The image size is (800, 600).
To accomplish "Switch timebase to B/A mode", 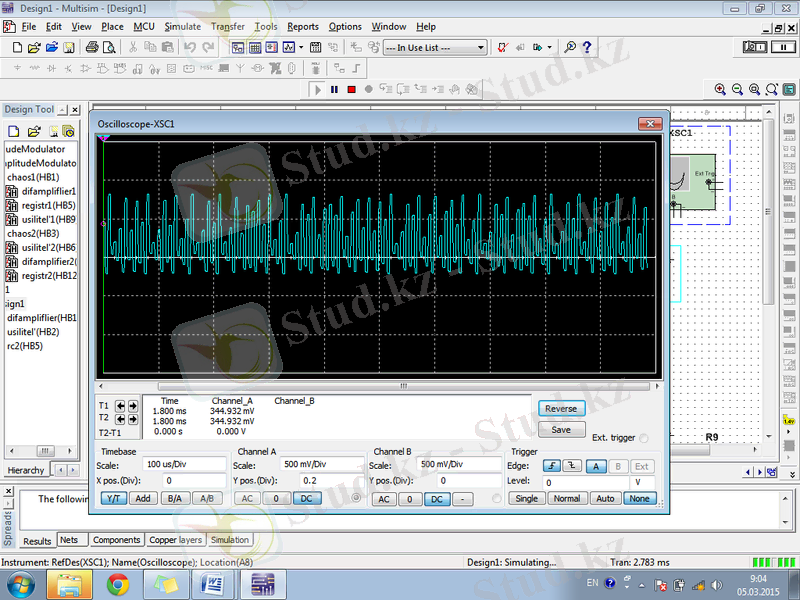I will (174, 498).
